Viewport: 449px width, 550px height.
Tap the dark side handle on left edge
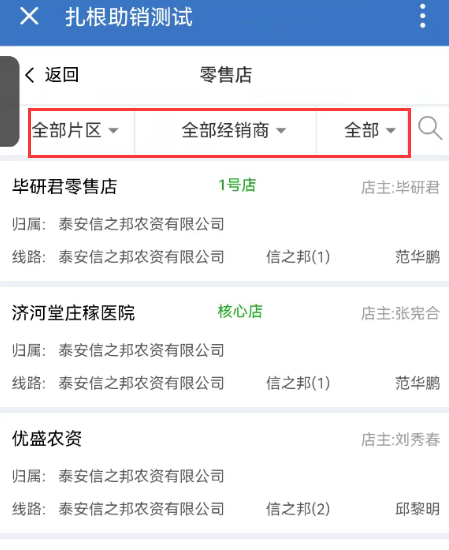(x=9, y=101)
